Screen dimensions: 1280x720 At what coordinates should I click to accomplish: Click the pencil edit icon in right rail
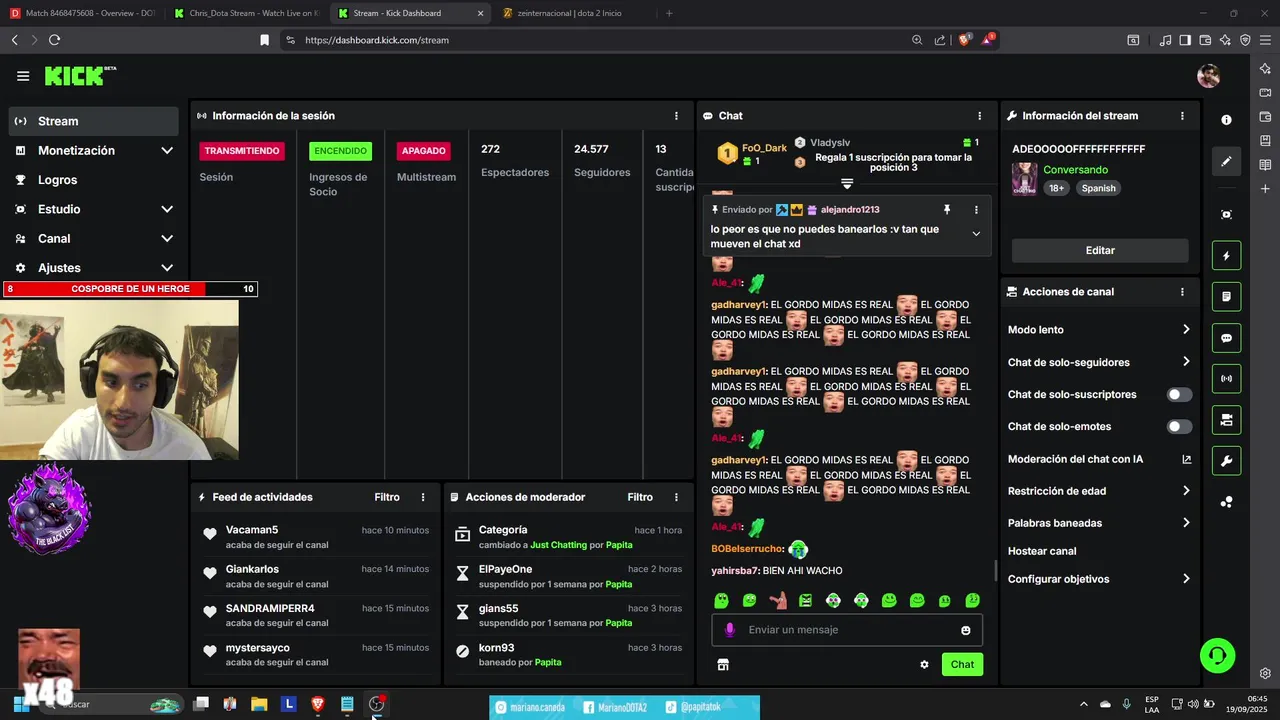[1227, 161]
